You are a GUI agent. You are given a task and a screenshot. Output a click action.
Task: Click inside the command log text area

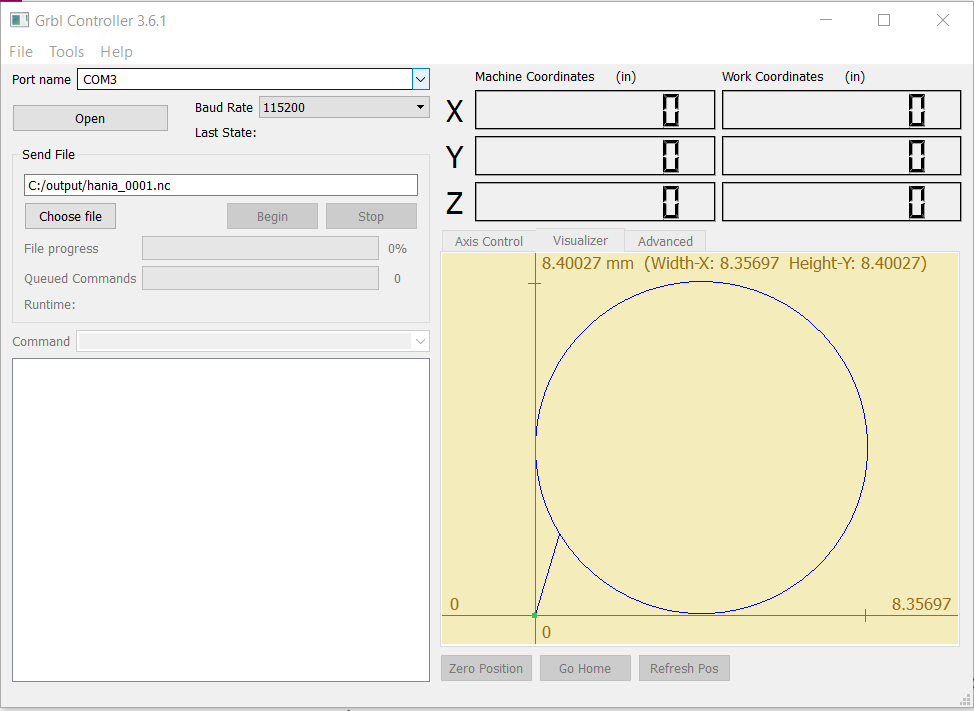coord(220,520)
